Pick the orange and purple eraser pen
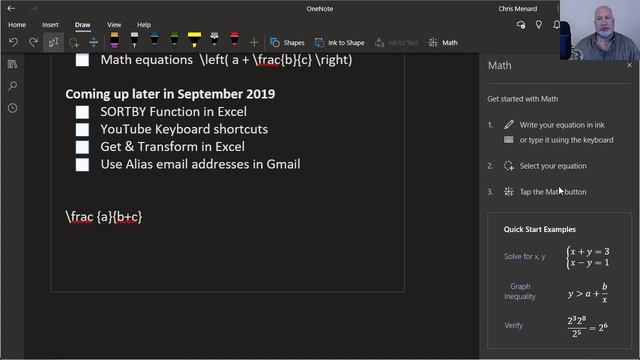This screenshot has height=360, width=640. [114, 40]
